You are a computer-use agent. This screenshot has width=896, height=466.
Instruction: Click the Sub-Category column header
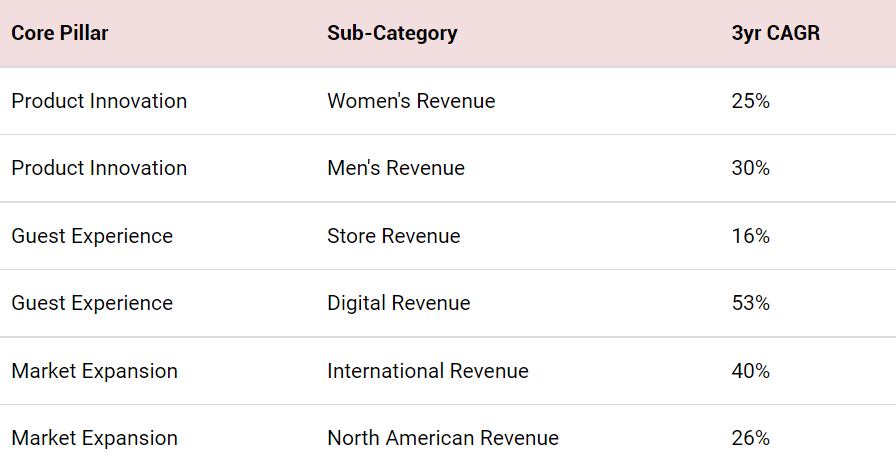[x=392, y=33]
